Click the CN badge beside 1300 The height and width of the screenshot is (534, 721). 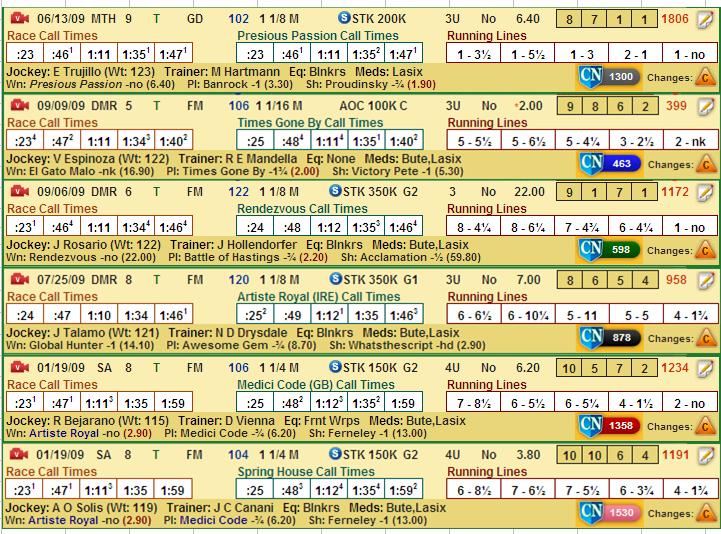tap(590, 77)
